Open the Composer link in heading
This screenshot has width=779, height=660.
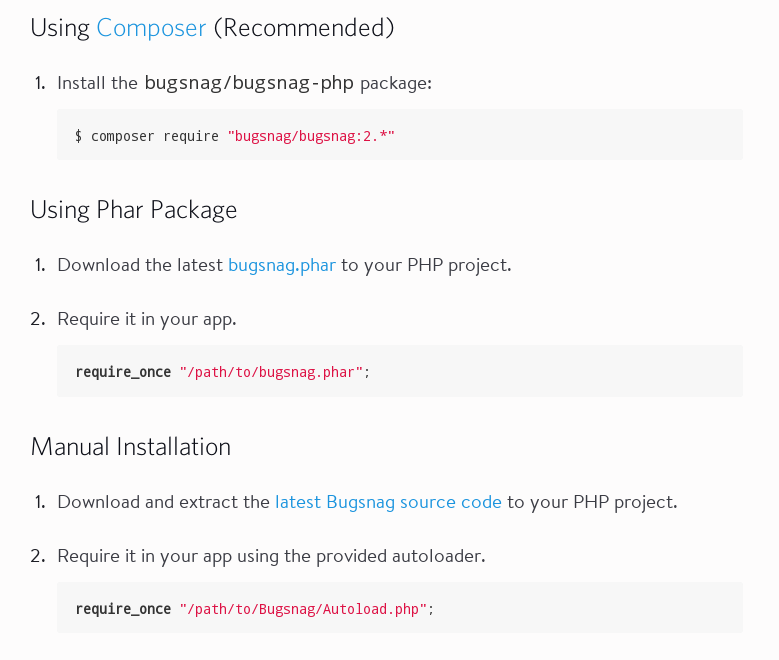151,28
